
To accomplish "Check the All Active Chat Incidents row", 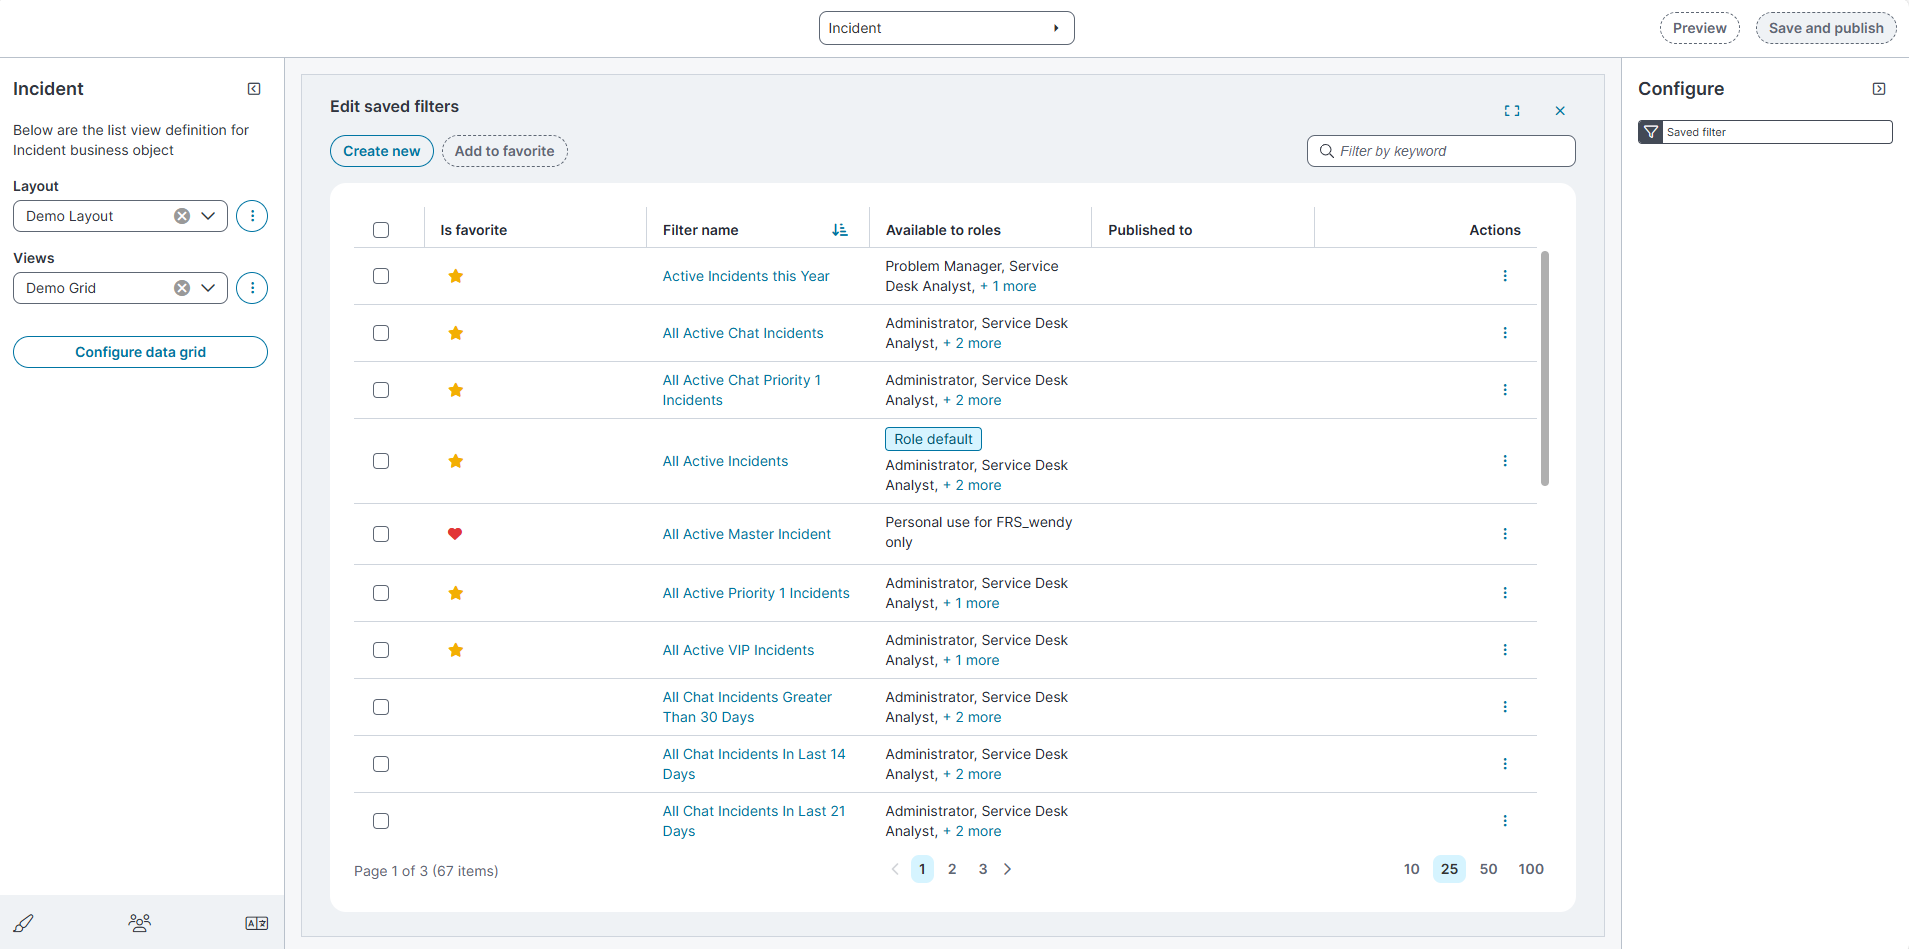I will click(x=381, y=333).
